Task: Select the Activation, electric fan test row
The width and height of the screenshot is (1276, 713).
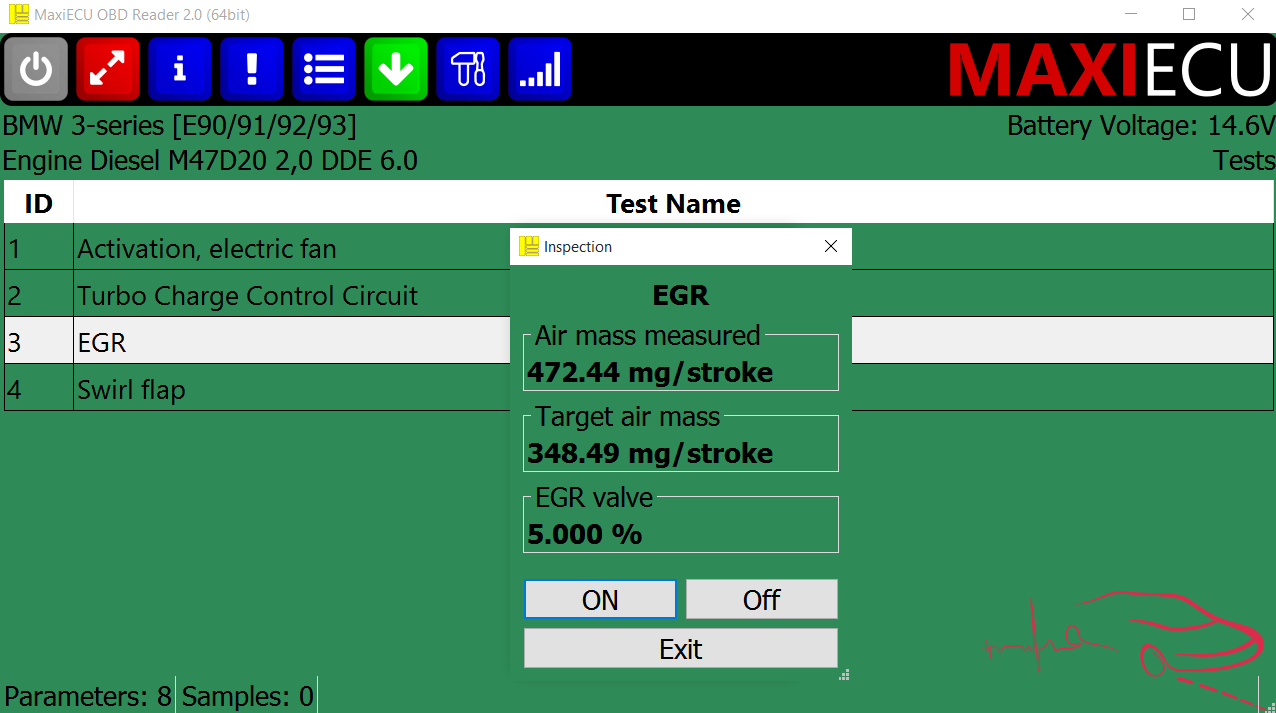Action: click(x=639, y=248)
